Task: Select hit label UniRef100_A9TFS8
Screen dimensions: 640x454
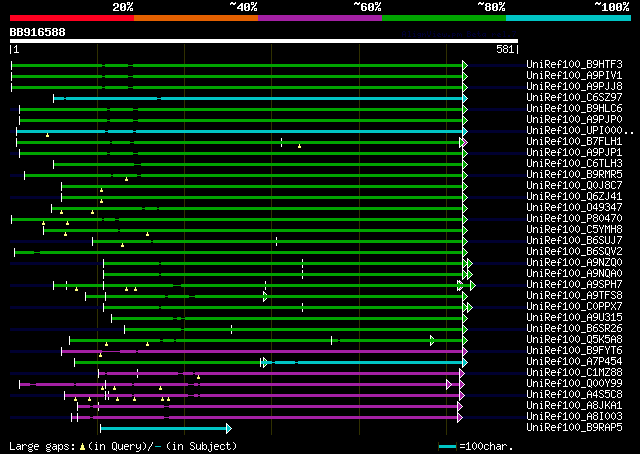Action: click(574, 296)
